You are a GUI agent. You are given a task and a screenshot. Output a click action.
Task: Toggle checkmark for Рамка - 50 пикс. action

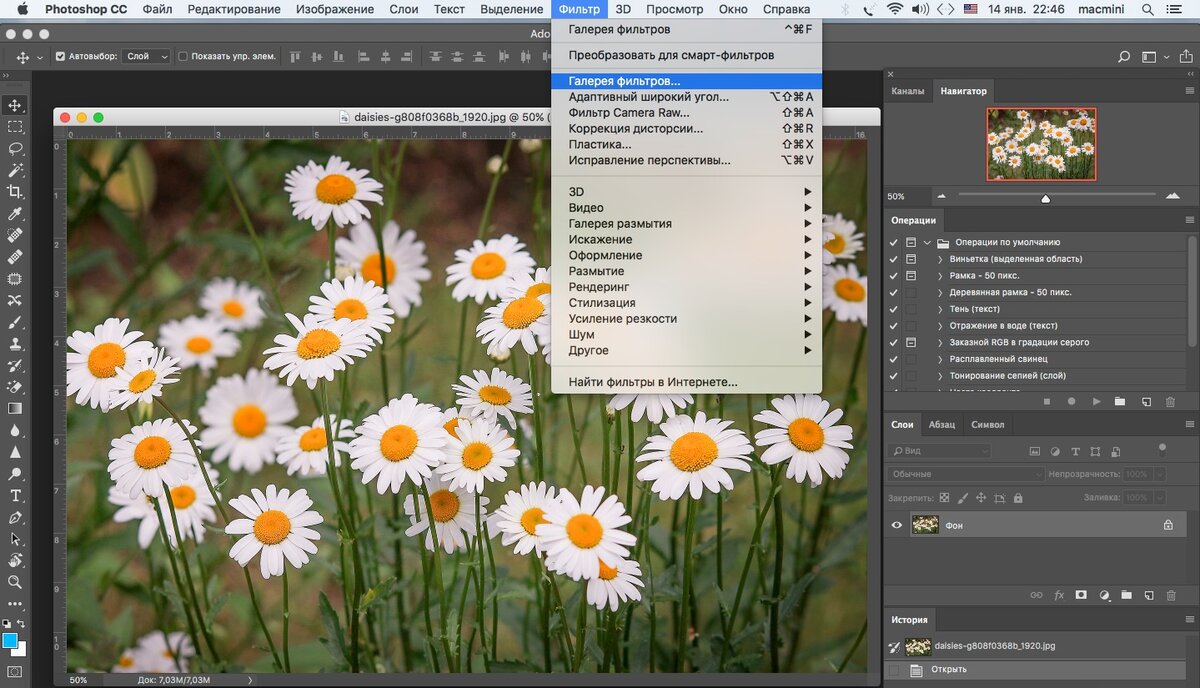[894, 275]
